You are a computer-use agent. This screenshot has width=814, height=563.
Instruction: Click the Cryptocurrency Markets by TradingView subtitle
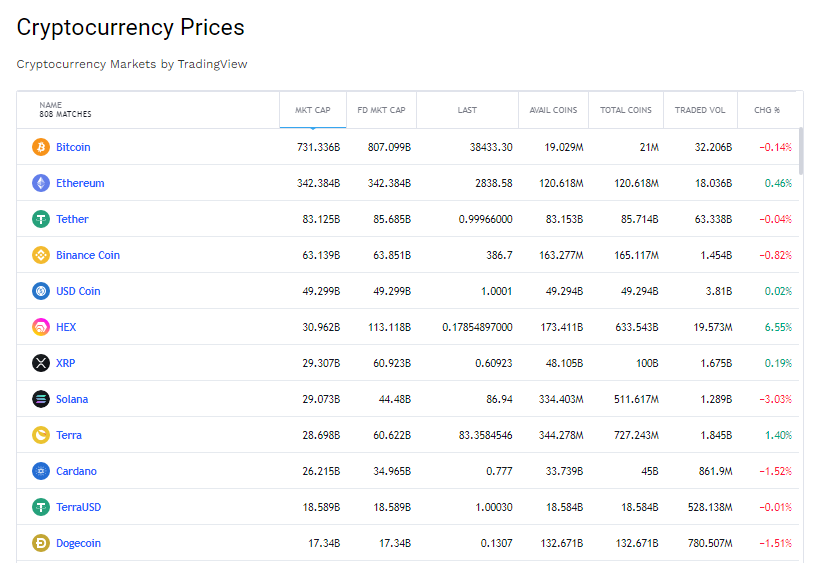pos(132,64)
